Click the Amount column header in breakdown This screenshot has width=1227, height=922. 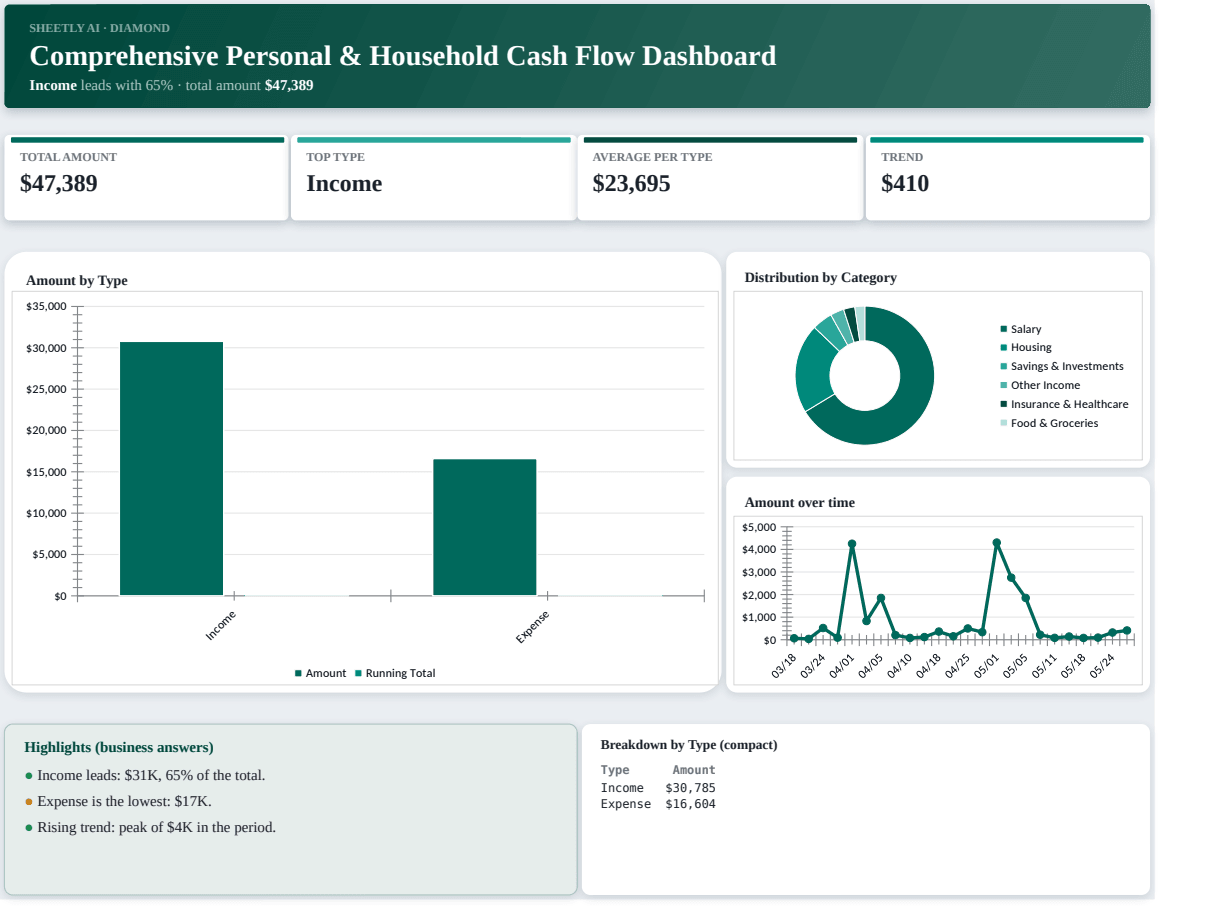pos(694,770)
